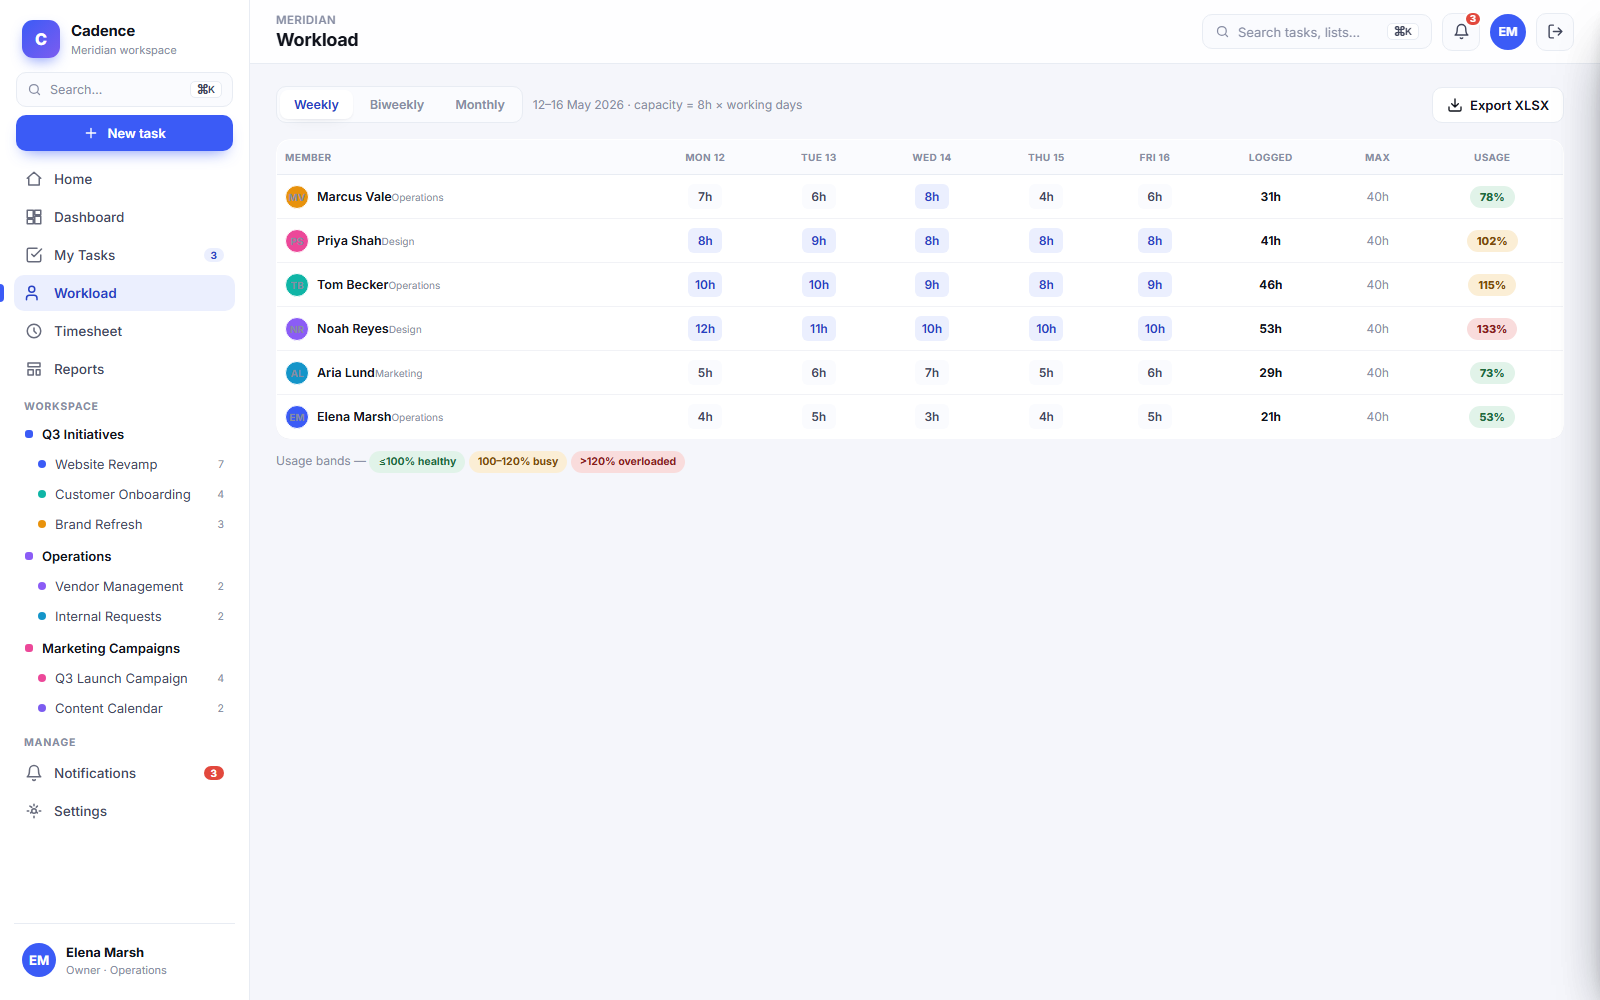
Task: Click Priya Shah's 102% usage badge
Action: [x=1492, y=241]
